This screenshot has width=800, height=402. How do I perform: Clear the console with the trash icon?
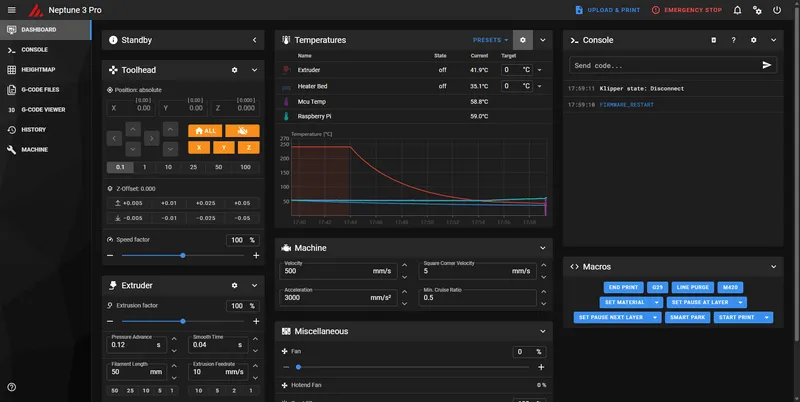[x=713, y=40]
